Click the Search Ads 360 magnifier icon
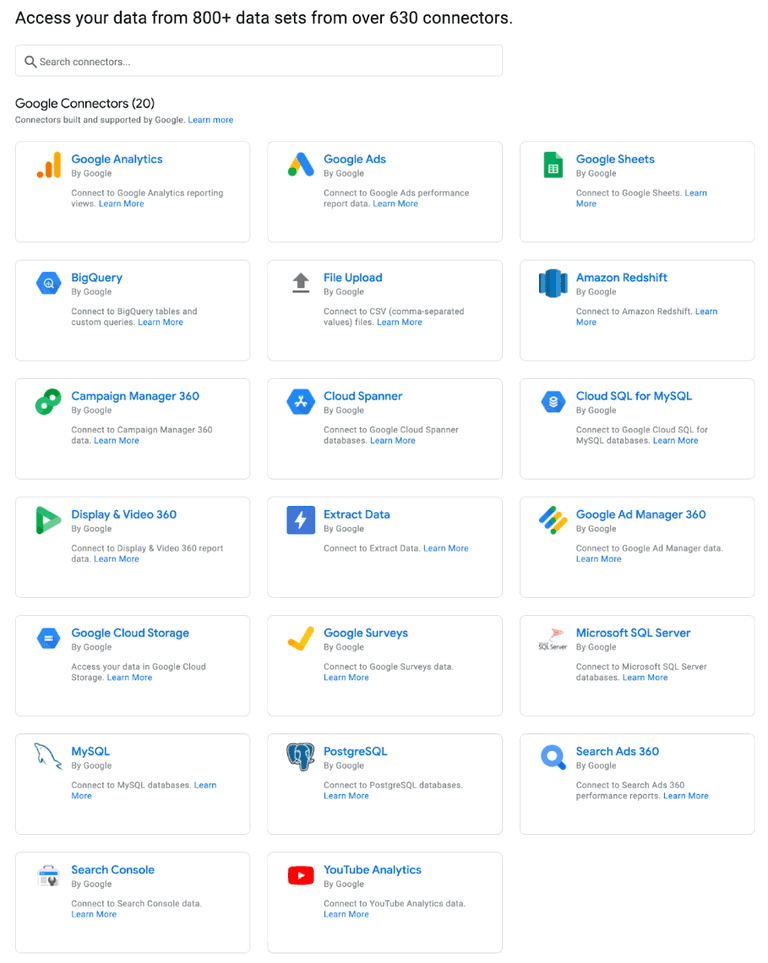768x963 pixels. click(x=553, y=757)
